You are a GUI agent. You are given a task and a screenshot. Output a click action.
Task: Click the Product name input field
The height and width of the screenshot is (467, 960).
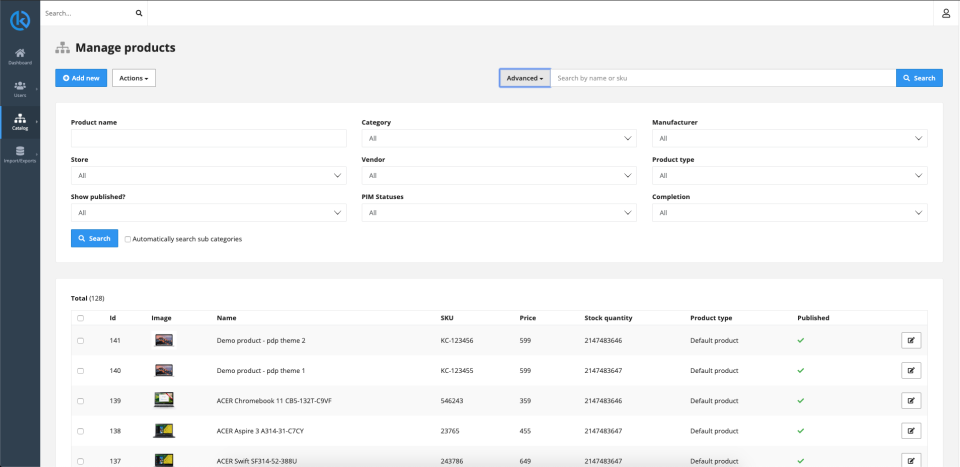208,138
